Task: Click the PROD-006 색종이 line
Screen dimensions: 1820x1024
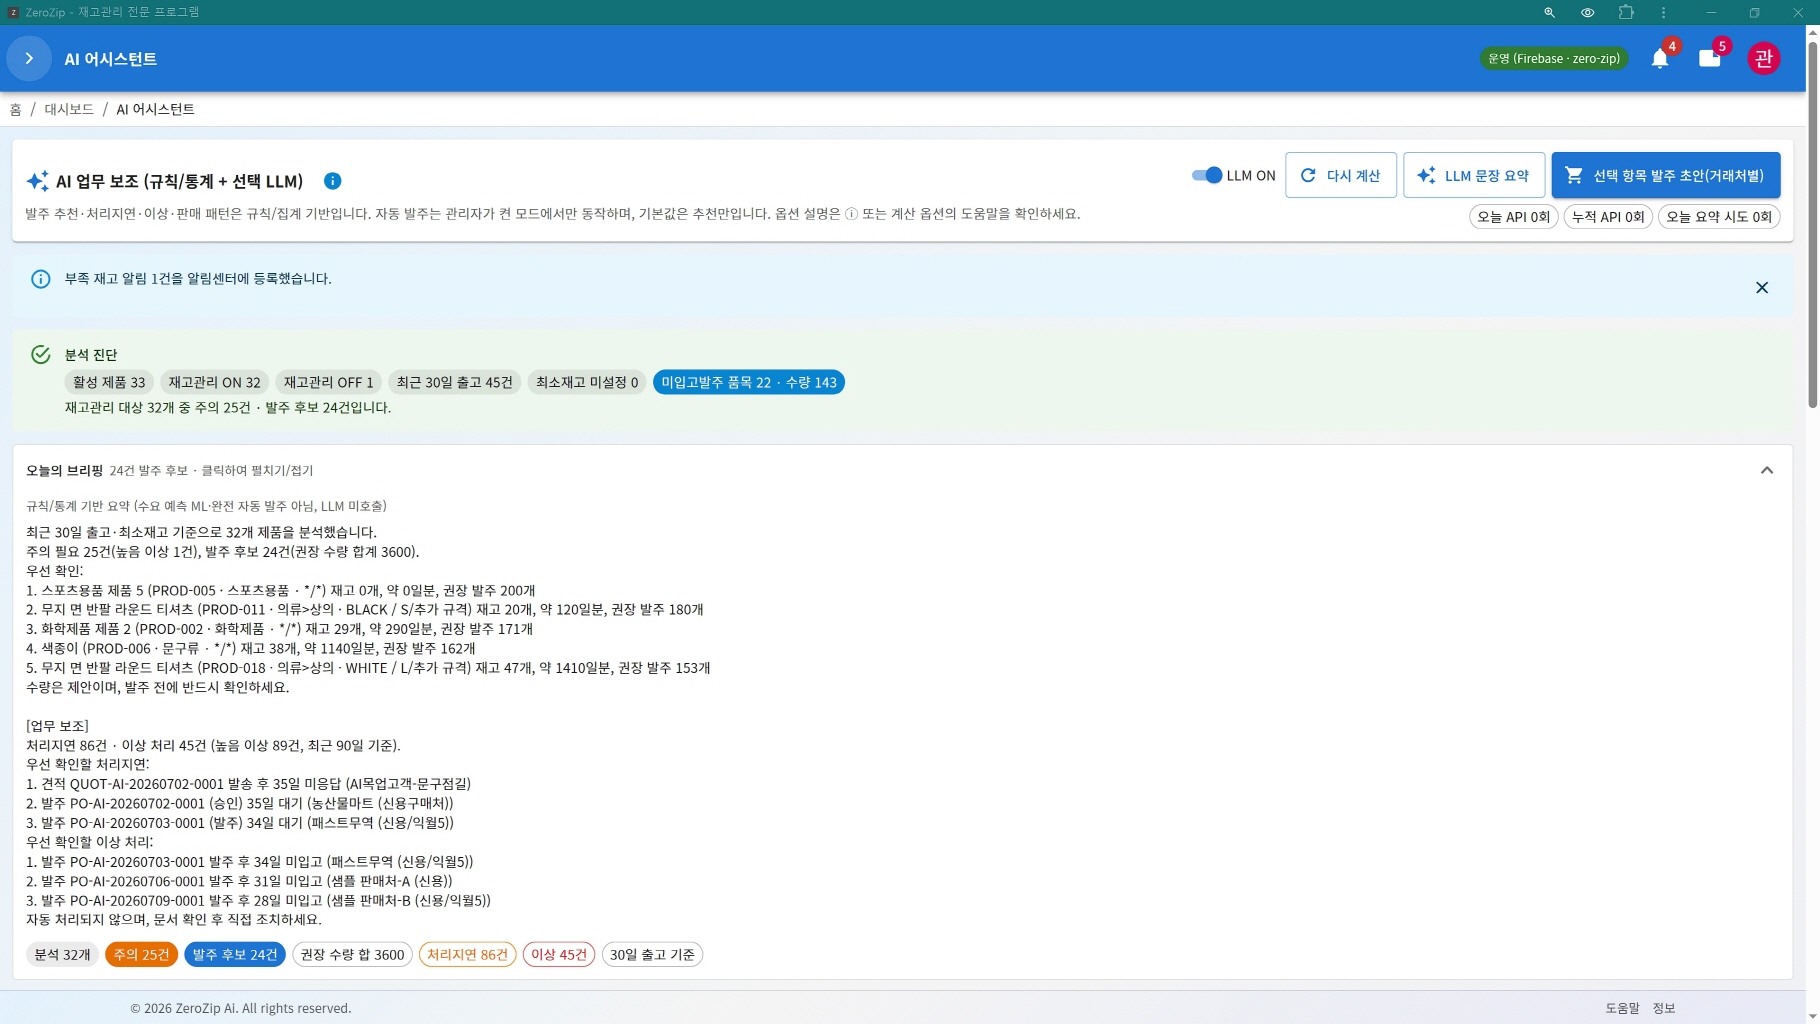Action: (x=251, y=648)
